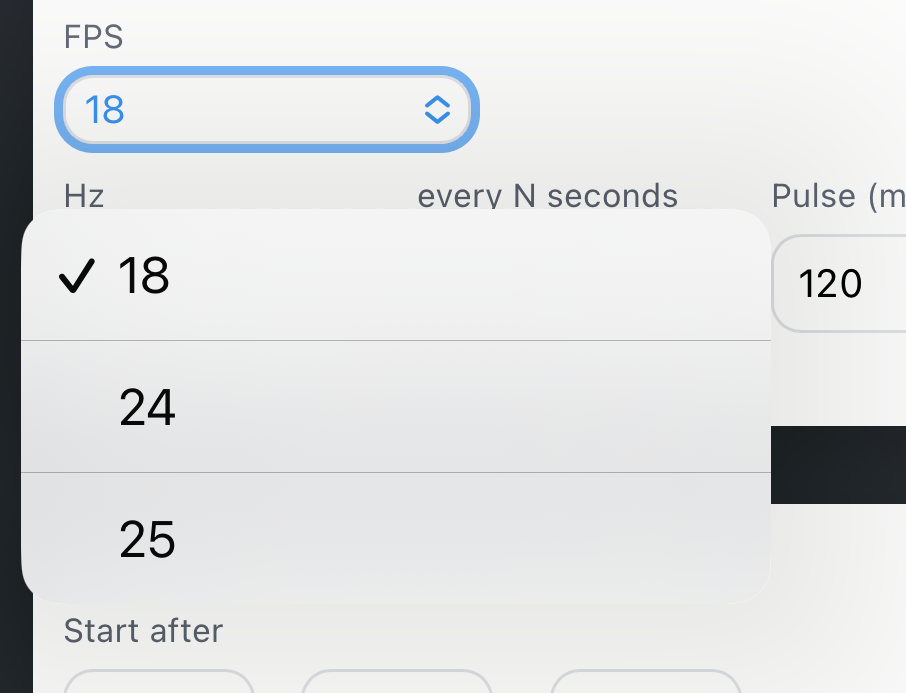Viewport: 906px width, 693px height.
Task: Click the blank area right of FPS dropdown
Action: tap(690, 109)
